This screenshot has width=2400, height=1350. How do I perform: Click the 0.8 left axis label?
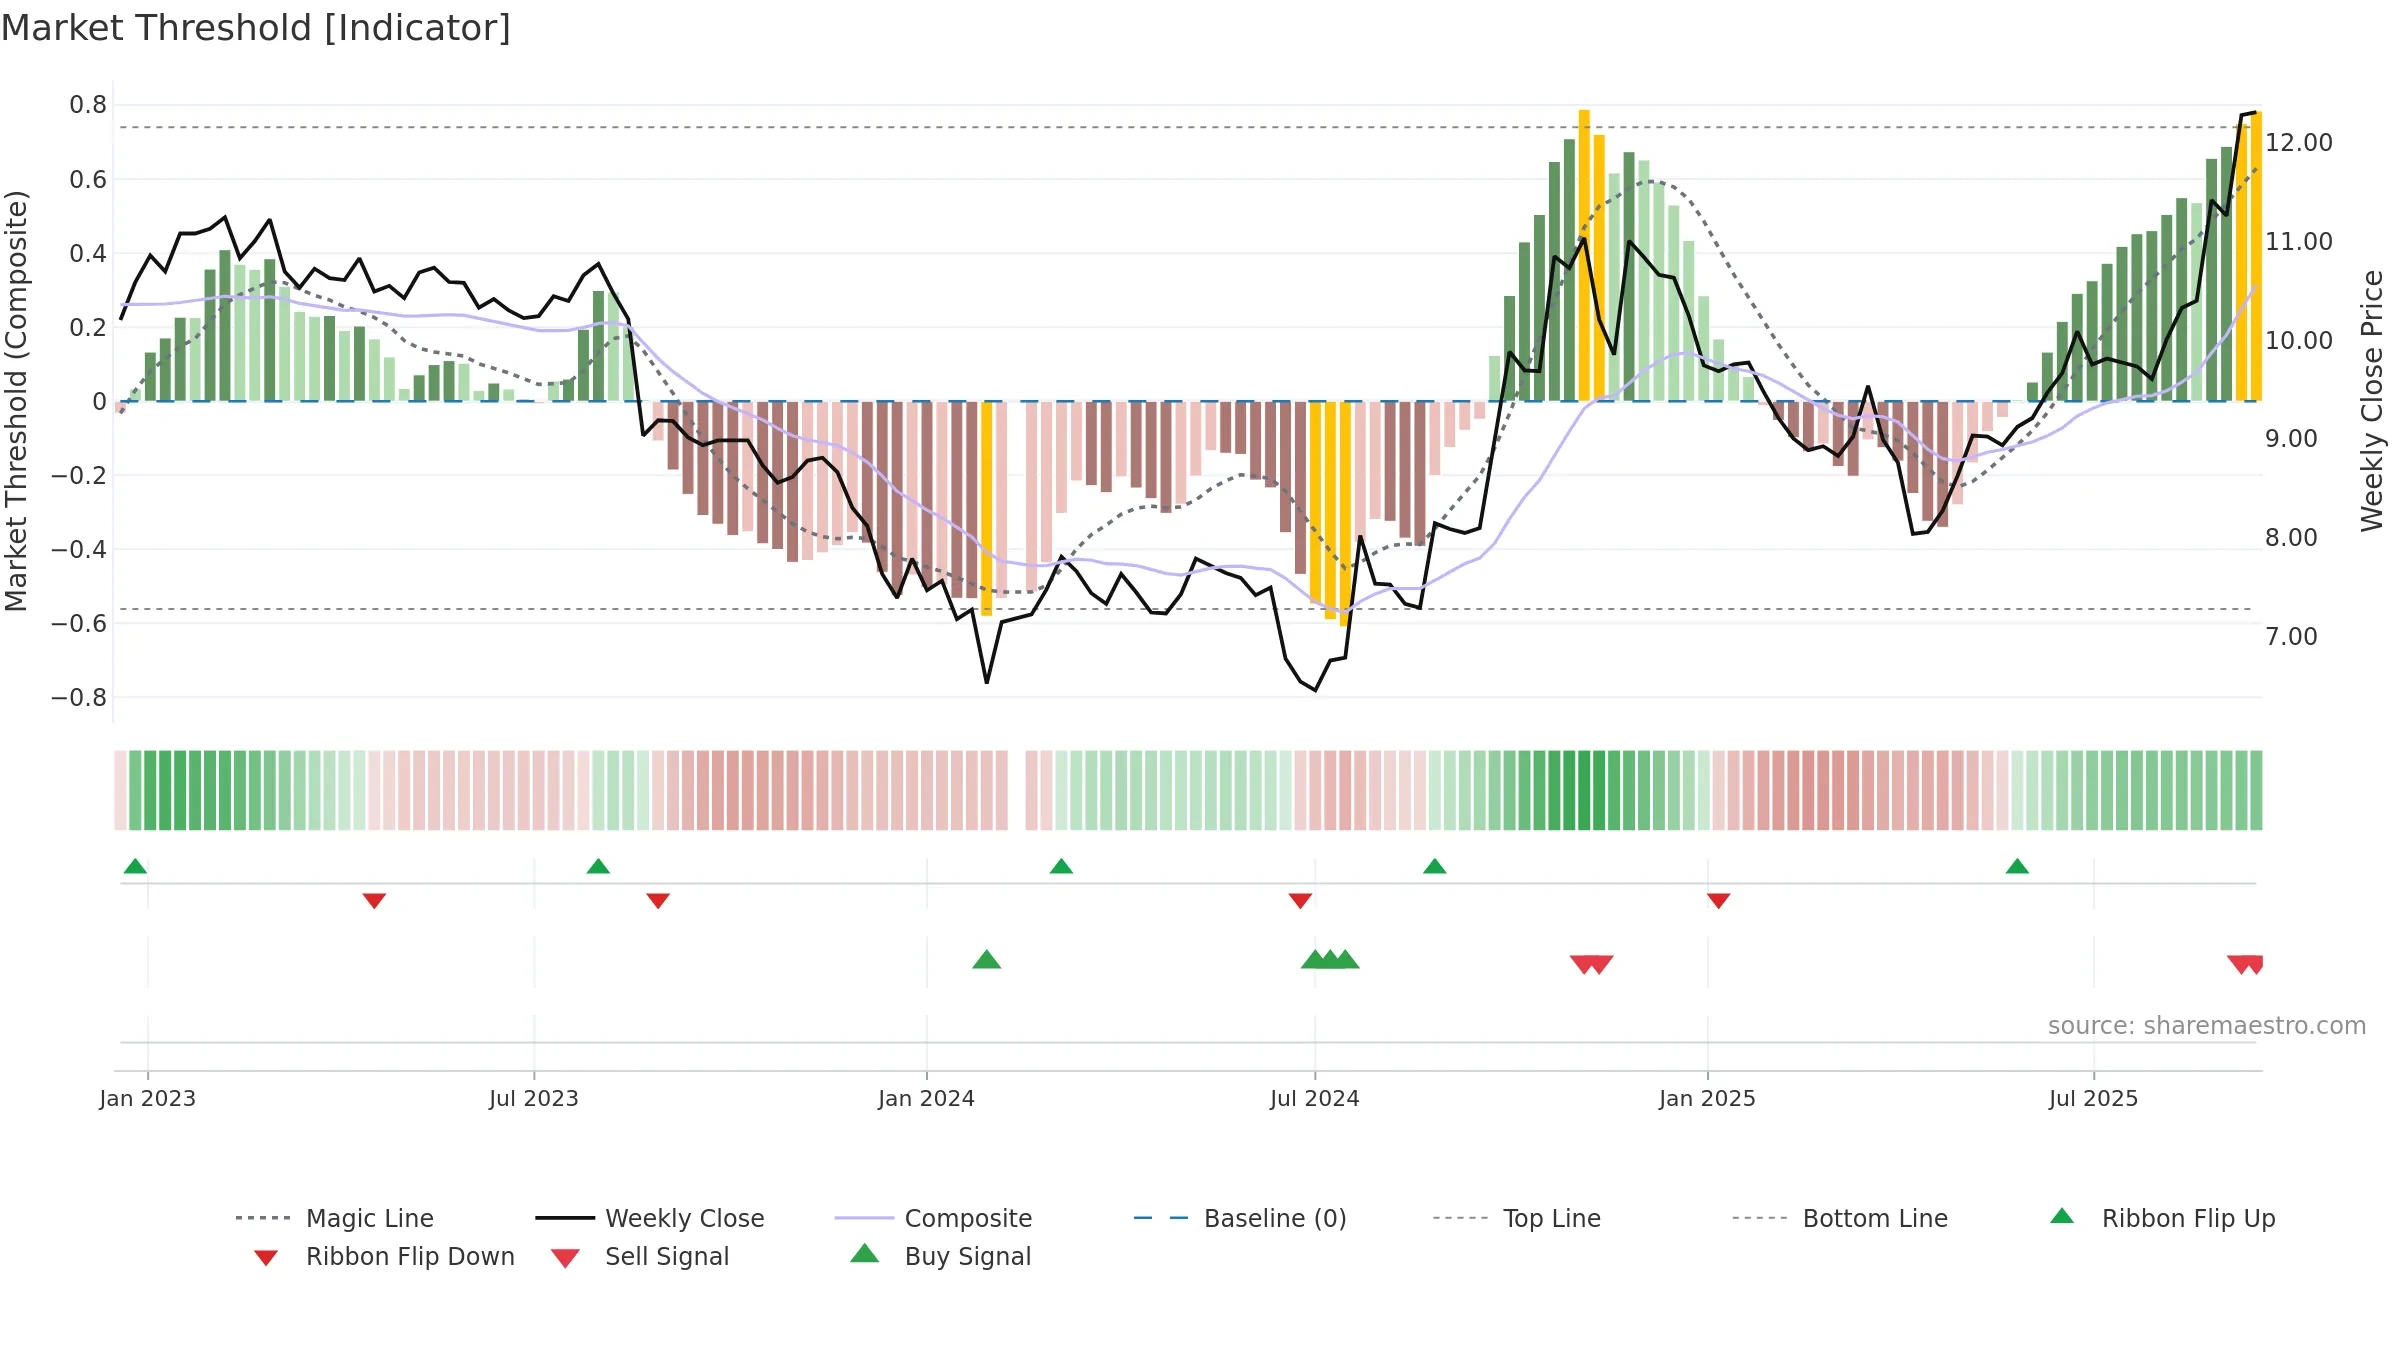88,105
